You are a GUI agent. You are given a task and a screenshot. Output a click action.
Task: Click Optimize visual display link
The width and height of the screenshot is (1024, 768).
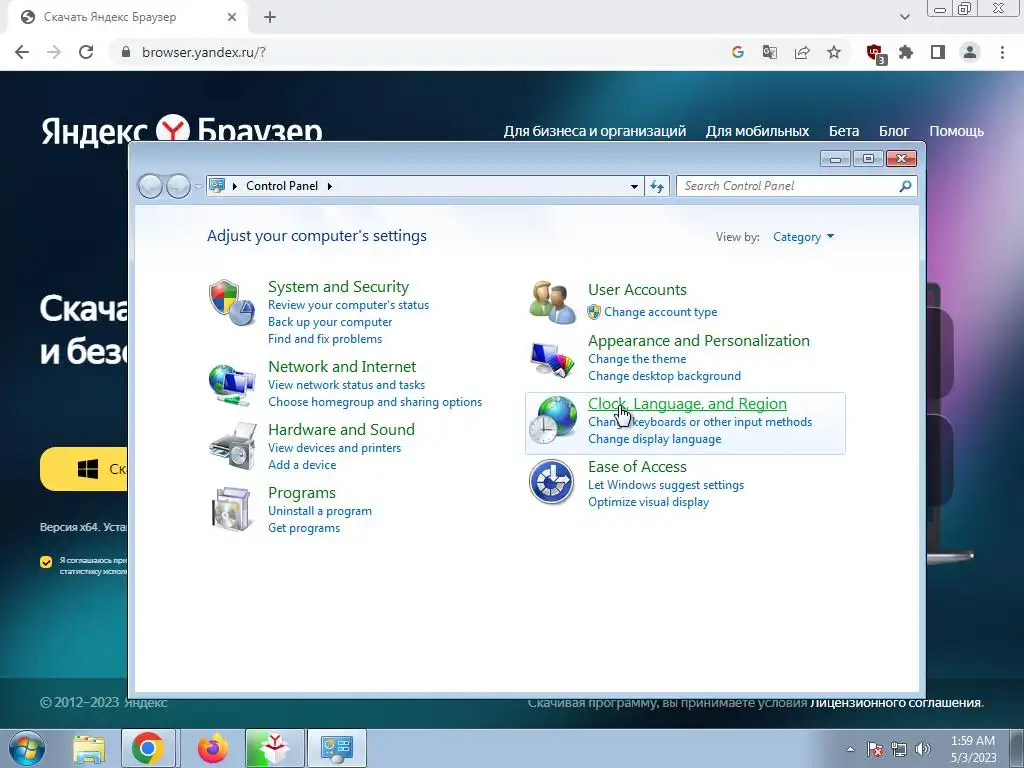pyautogui.click(x=648, y=502)
